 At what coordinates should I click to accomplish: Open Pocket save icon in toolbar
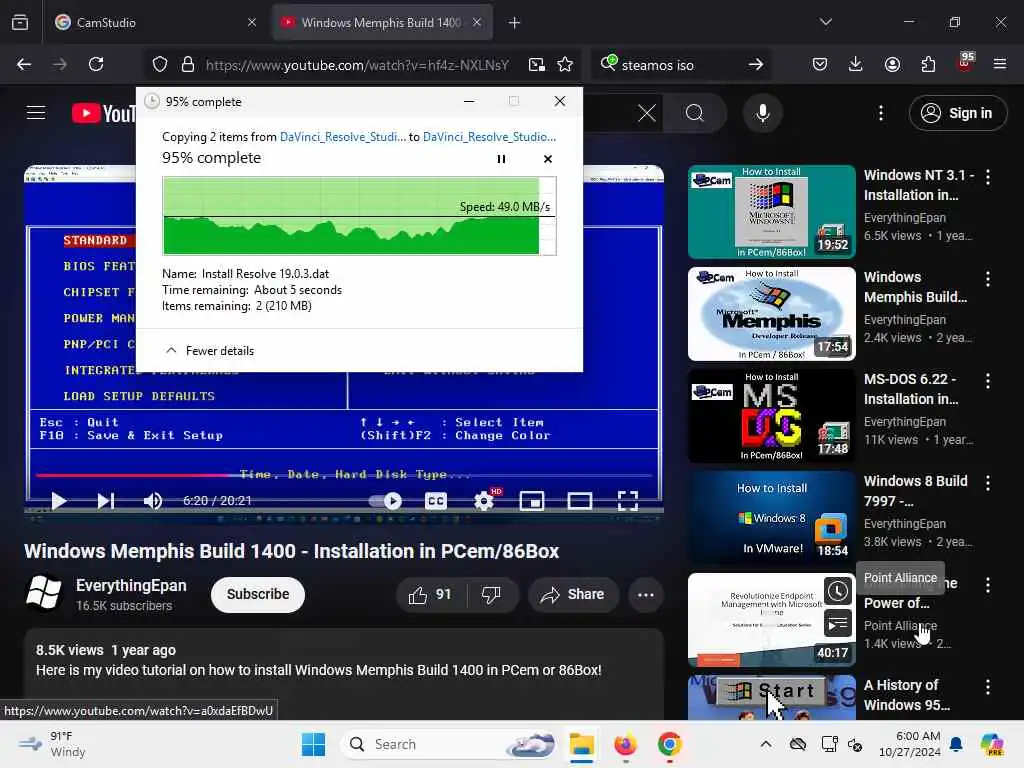pos(820,64)
